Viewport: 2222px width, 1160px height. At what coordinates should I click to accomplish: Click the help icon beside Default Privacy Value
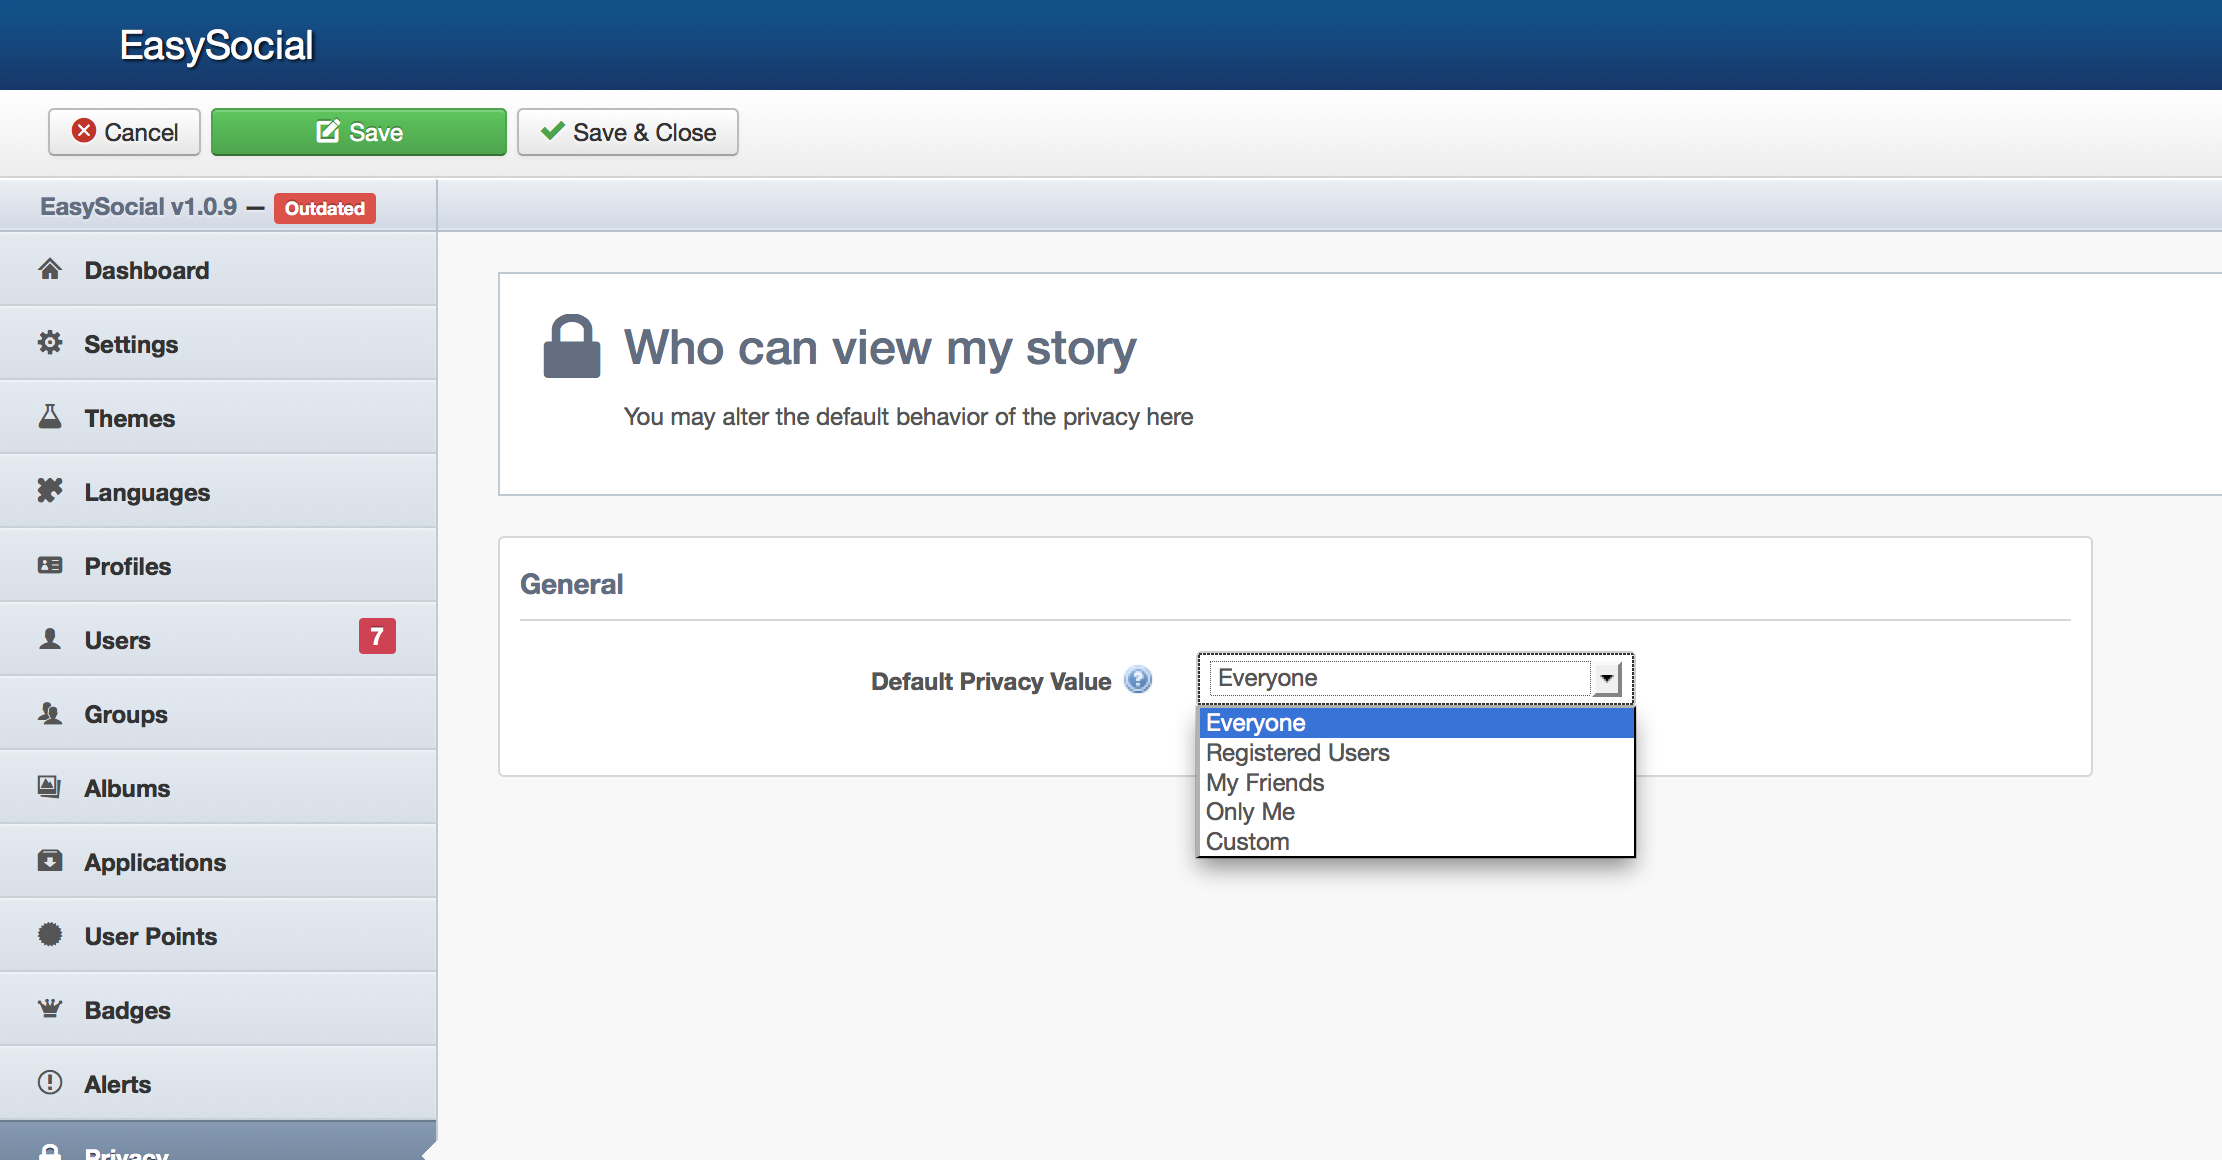[x=1138, y=680]
